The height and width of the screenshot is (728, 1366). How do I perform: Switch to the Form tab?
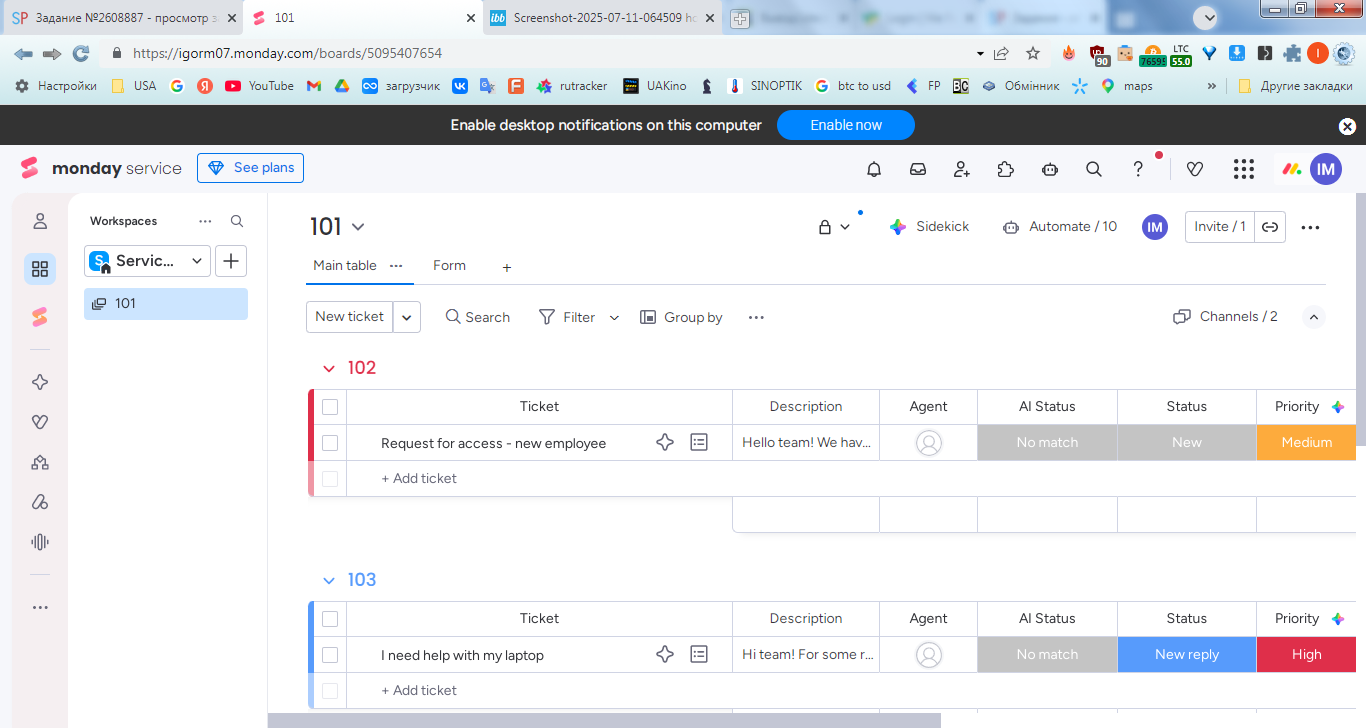449,266
